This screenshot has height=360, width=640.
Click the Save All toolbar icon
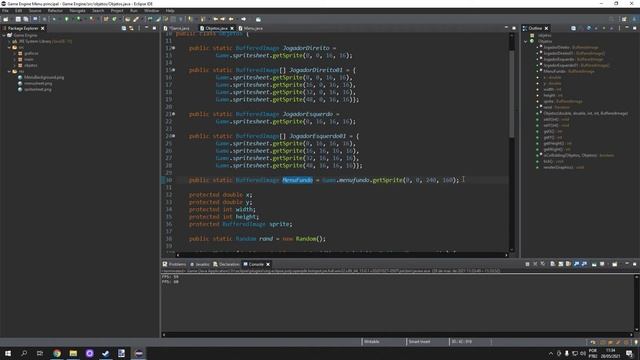(x=26, y=19)
